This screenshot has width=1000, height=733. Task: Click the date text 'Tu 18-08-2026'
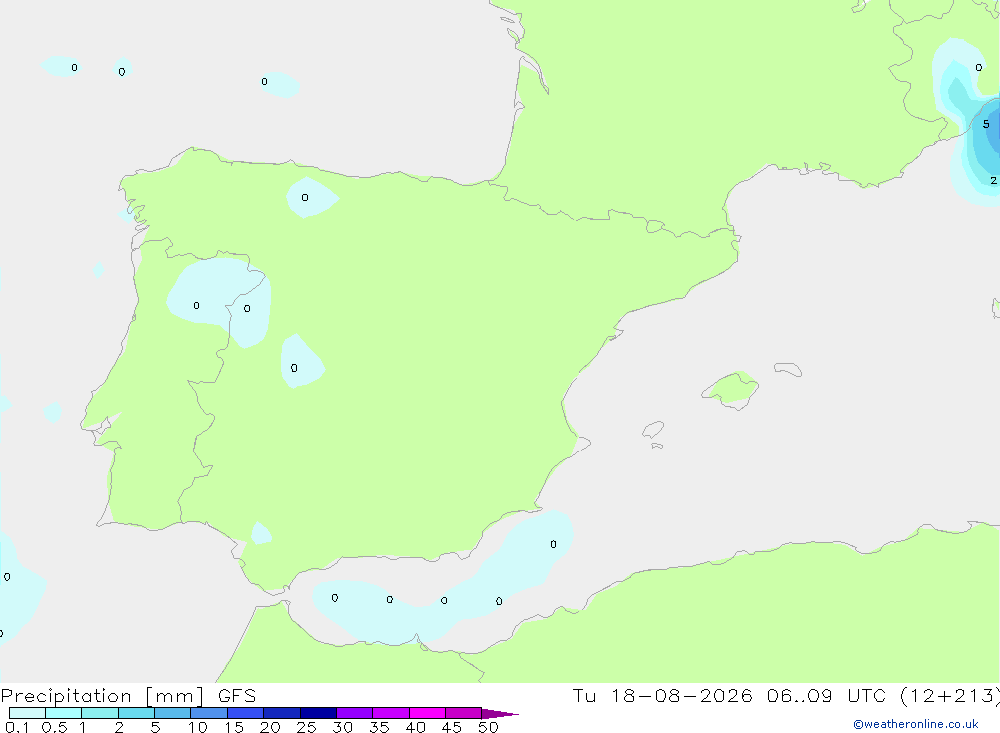[662, 696]
